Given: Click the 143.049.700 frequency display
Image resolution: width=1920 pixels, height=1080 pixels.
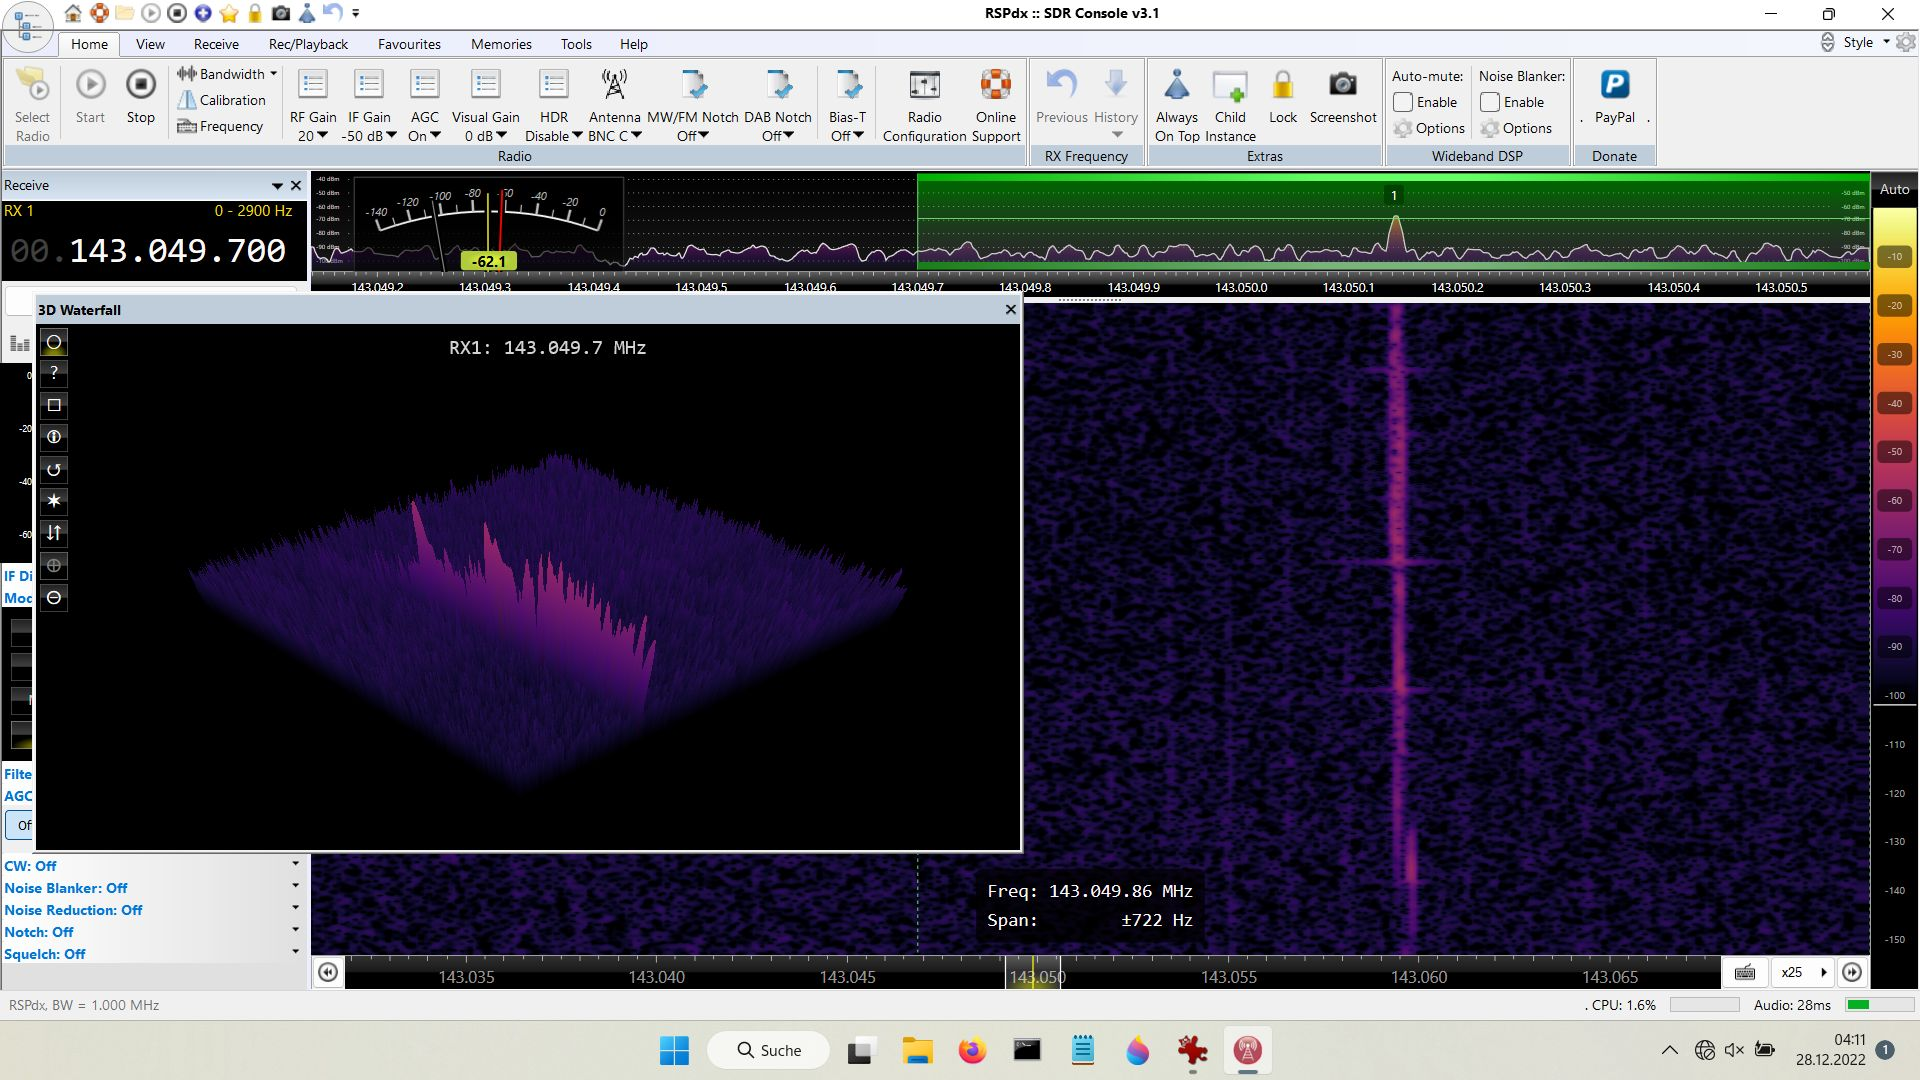Looking at the screenshot, I should 148,250.
